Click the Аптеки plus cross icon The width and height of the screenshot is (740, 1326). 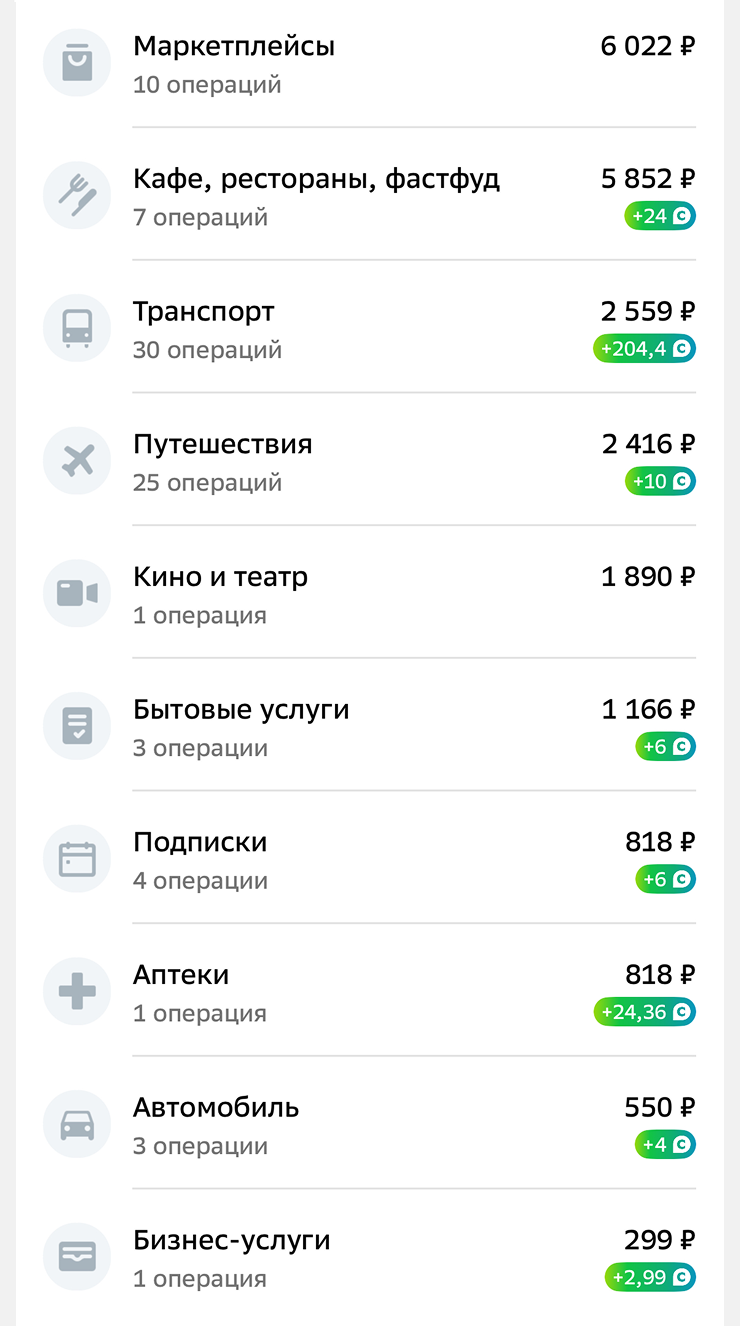pos(77,992)
